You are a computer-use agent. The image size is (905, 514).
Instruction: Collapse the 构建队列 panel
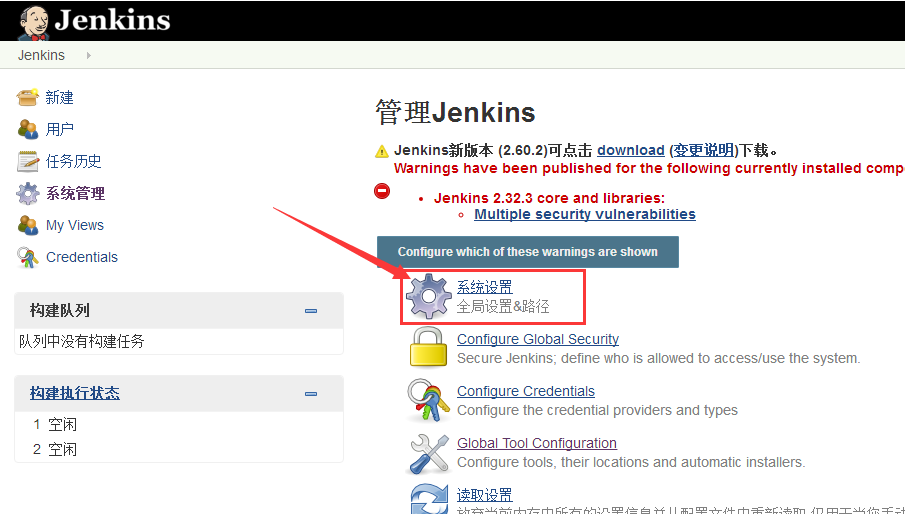[311, 311]
